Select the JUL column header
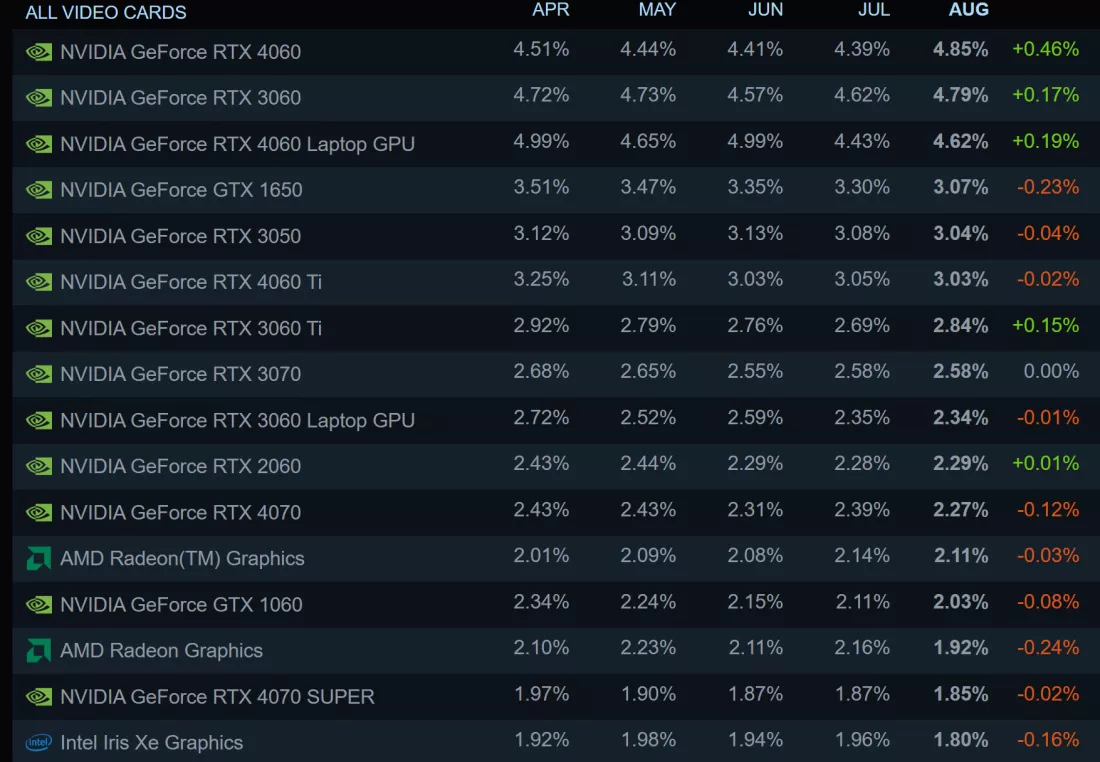This screenshot has width=1100, height=762. point(873,10)
